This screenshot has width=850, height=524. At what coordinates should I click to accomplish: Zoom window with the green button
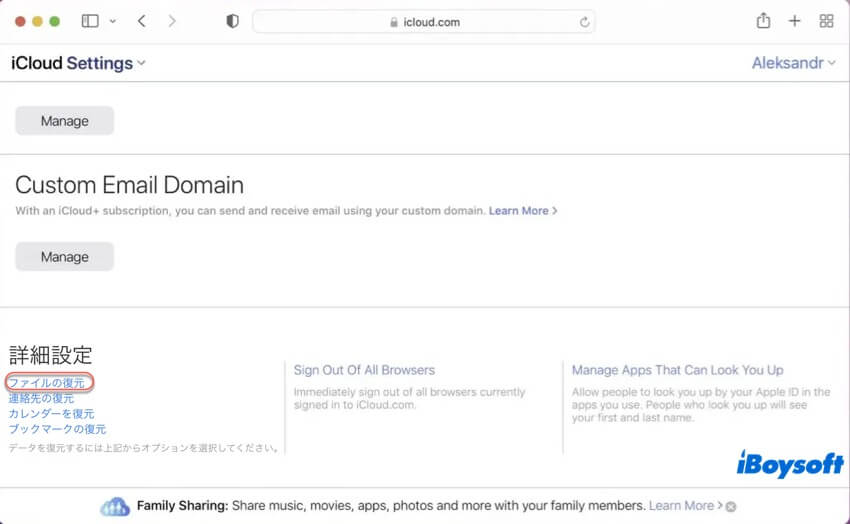(x=54, y=21)
